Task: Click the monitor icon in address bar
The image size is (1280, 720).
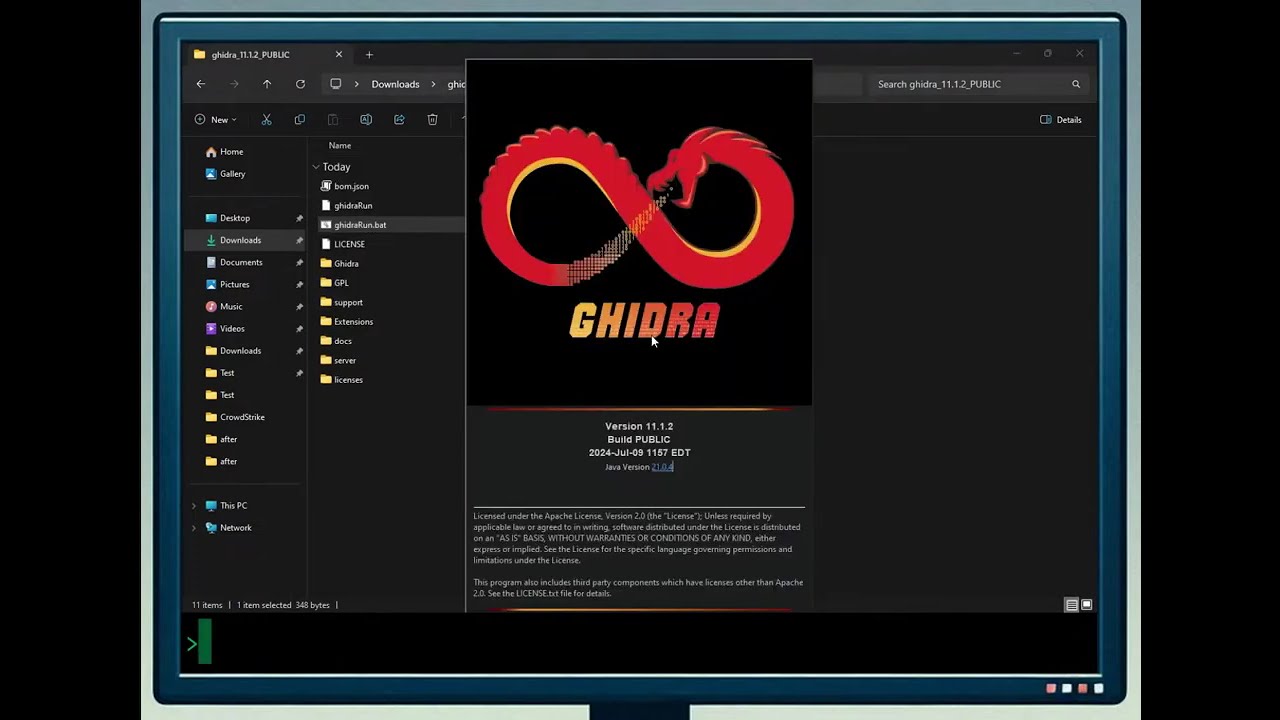Action: [x=335, y=84]
